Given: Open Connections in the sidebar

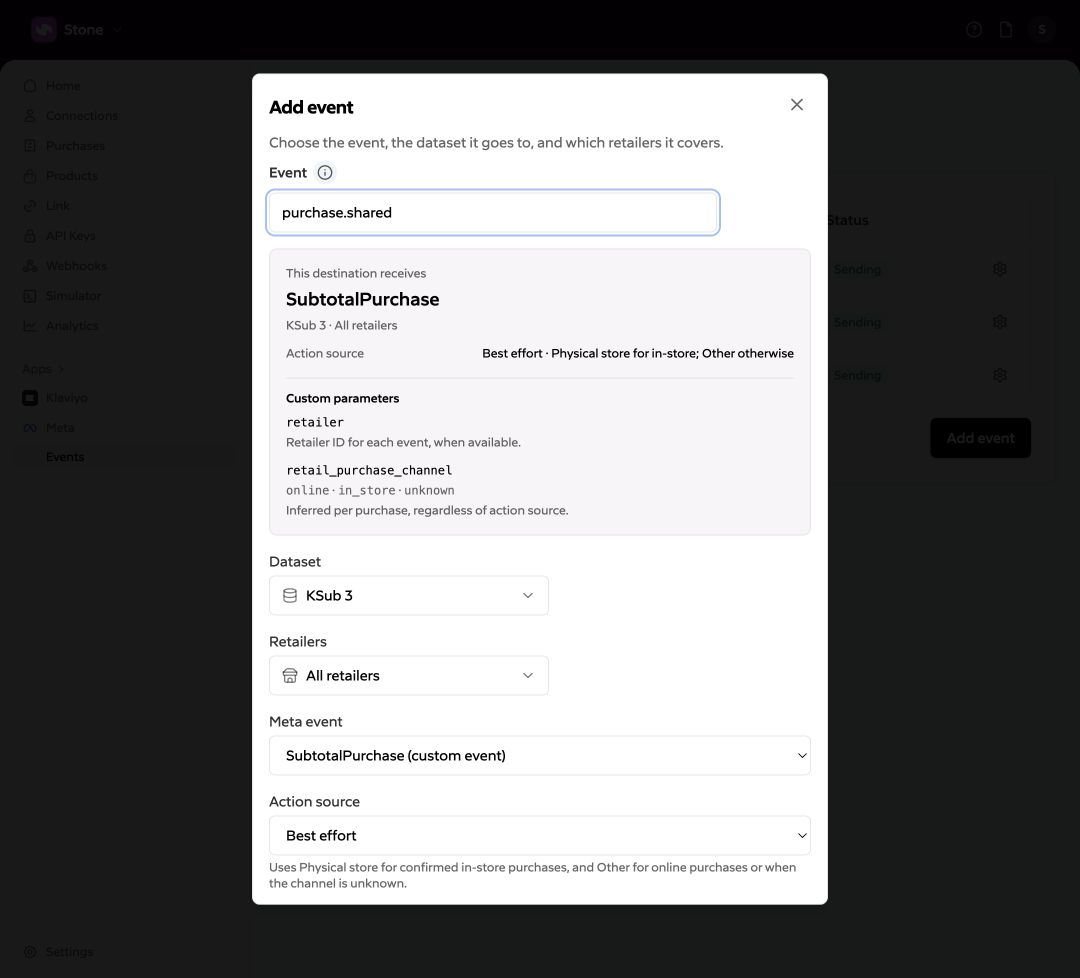Looking at the screenshot, I should 81,116.
